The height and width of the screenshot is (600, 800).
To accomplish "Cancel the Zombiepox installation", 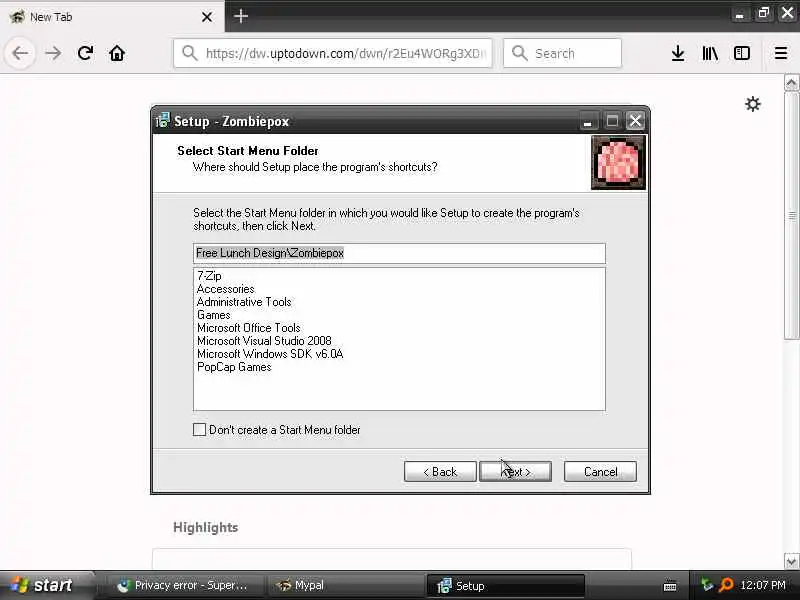I will coord(600,472).
